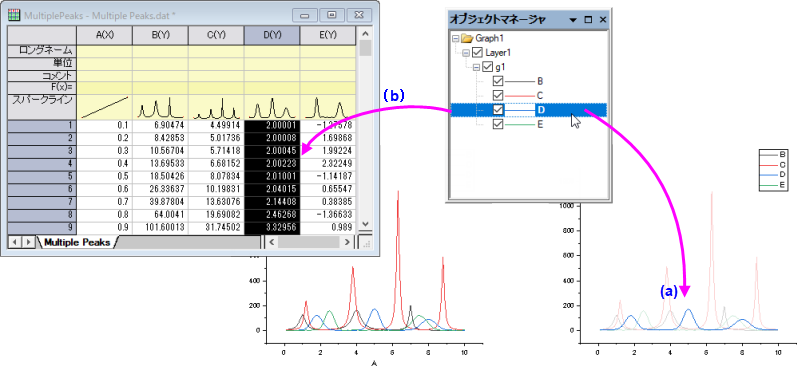Viewport: 797px width, 366px height.
Task: Select row header 5
Action: click(x=42, y=176)
